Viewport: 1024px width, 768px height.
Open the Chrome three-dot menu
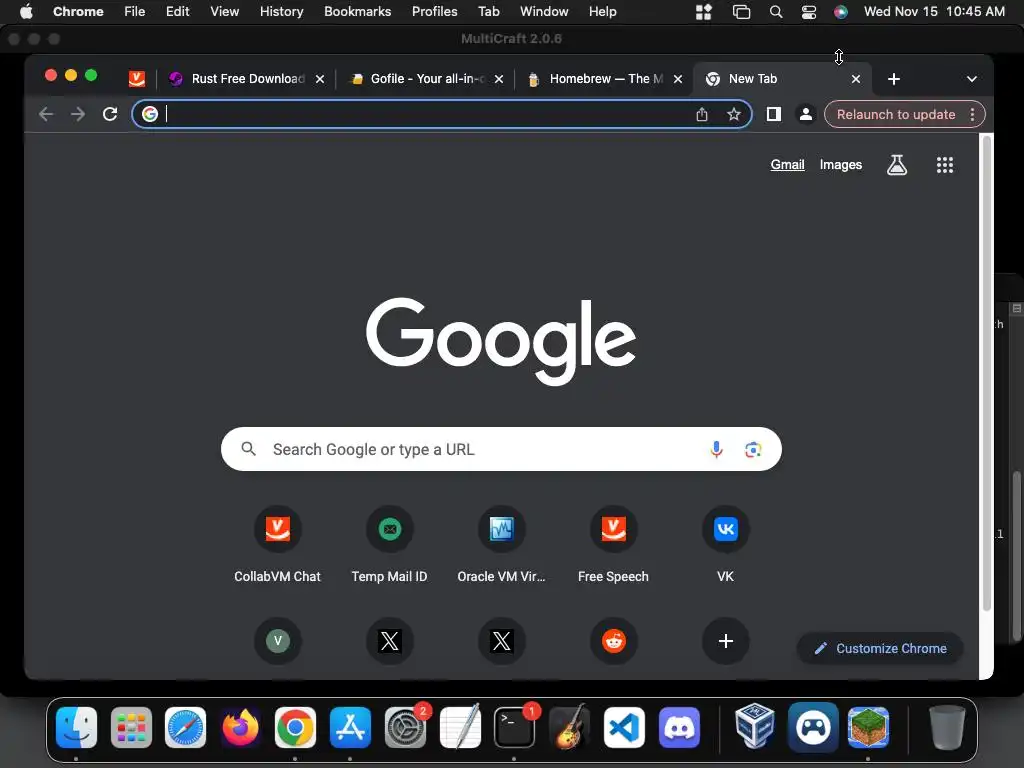pos(972,114)
